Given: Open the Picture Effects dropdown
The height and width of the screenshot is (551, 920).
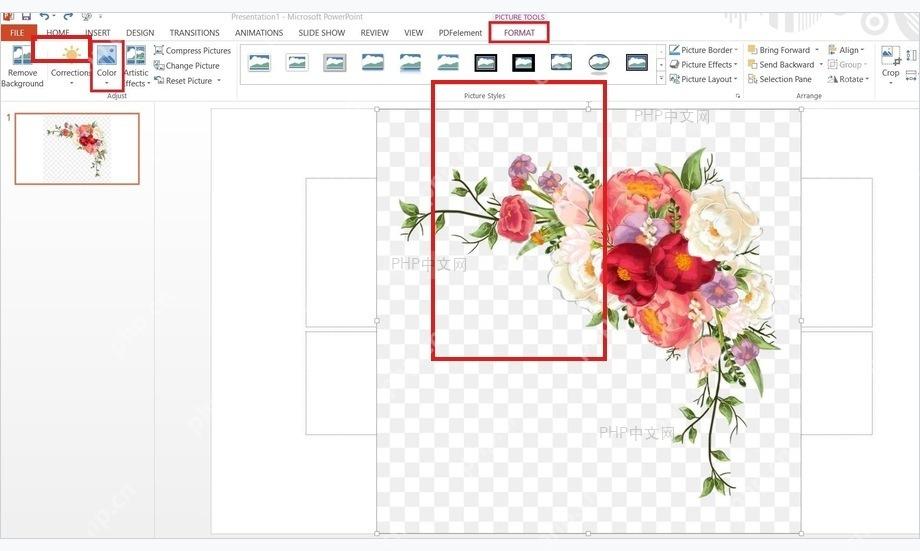Looking at the screenshot, I should coord(703,65).
